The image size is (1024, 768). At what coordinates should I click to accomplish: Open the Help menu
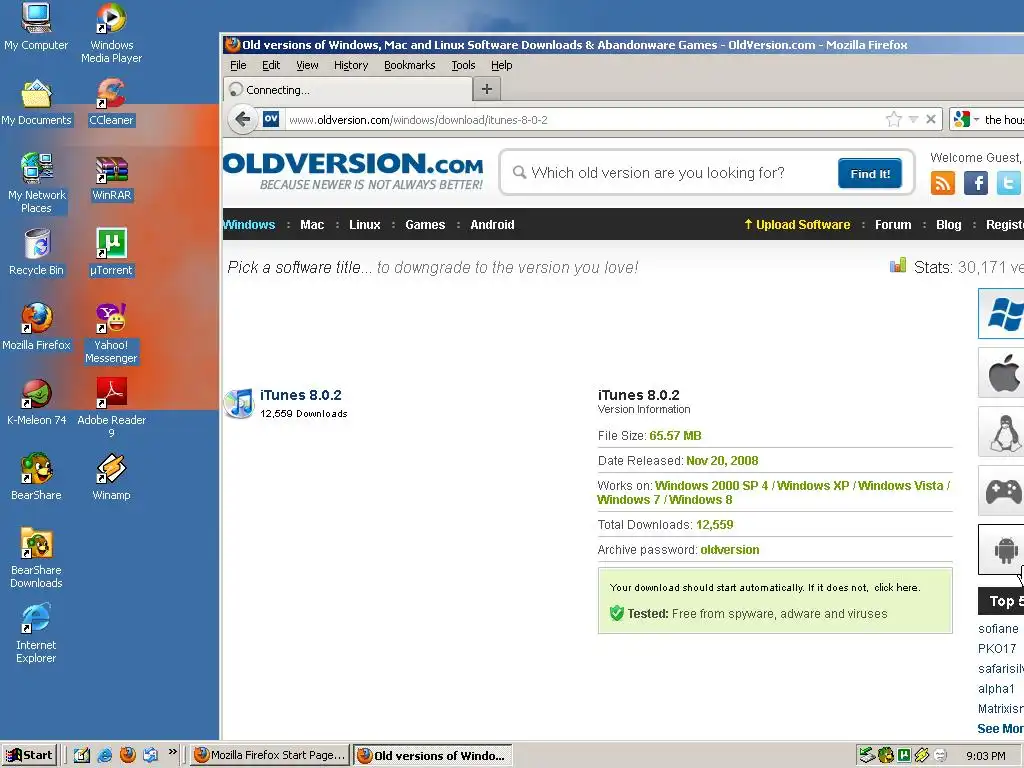pos(502,65)
